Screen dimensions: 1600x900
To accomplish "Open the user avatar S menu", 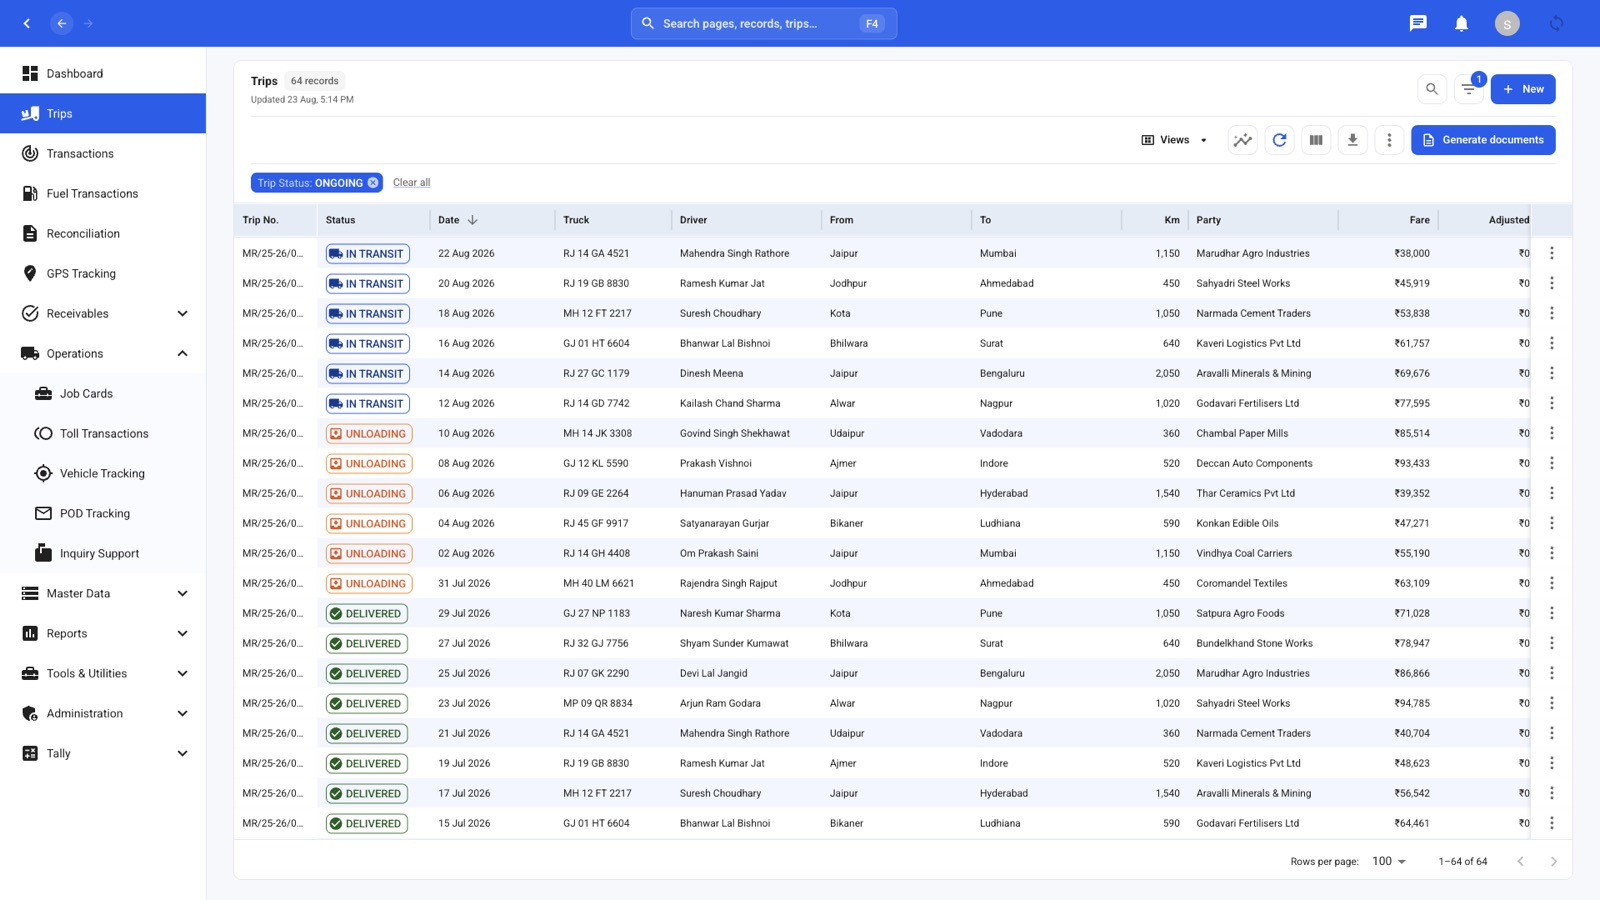I will [x=1507, y=23].
